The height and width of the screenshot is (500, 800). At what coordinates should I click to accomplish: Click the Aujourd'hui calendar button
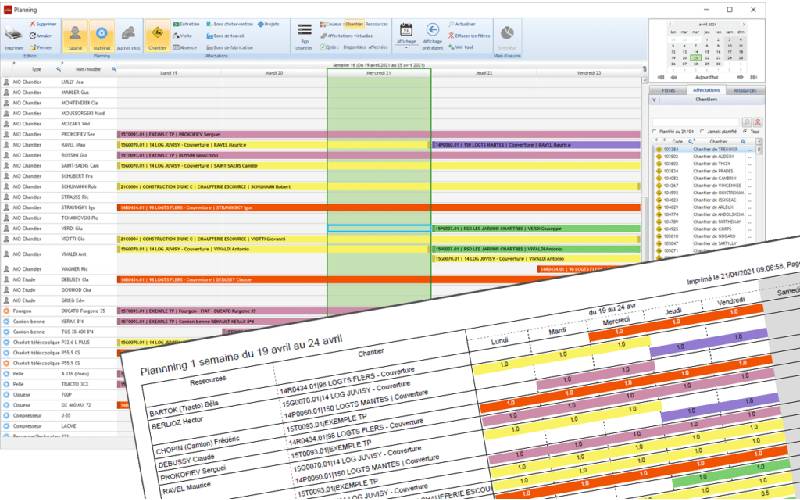pyautogui.click(x=707, y=77)
